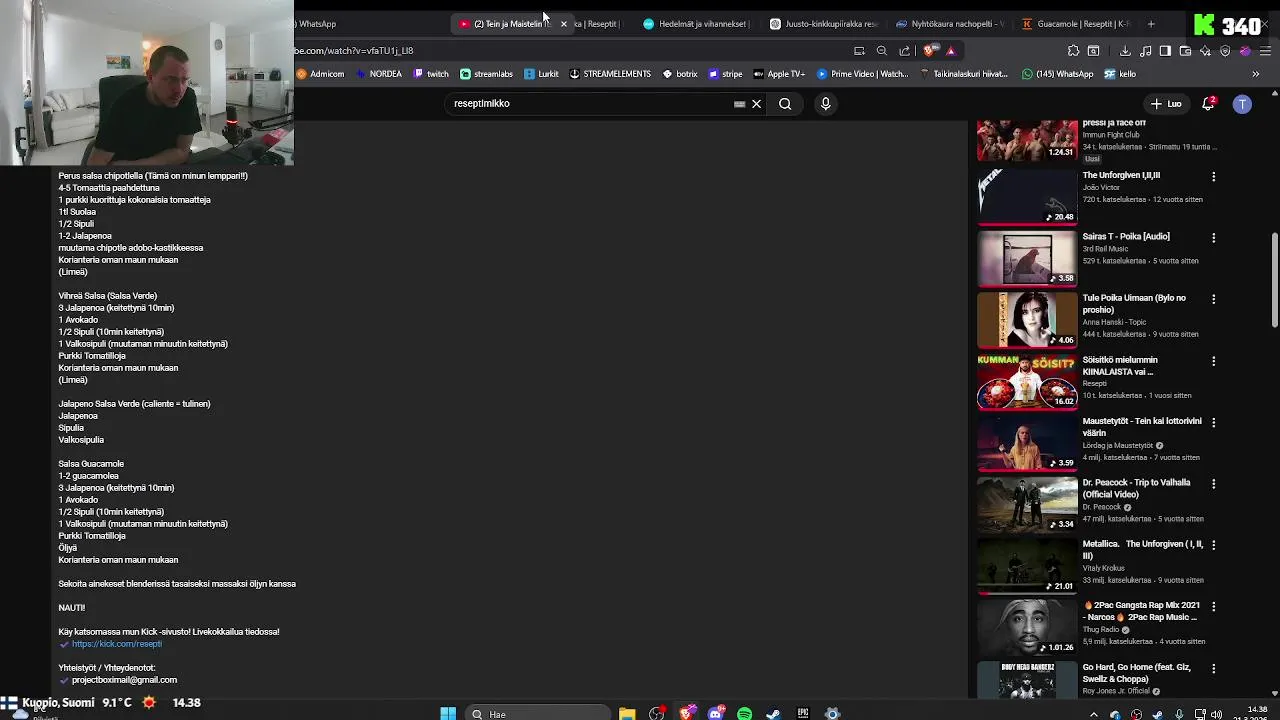Open Sairas T - Poika video thumbnail
Image resolution: width=1280 pixels, height=720 pixels.
pos(1027,258)
